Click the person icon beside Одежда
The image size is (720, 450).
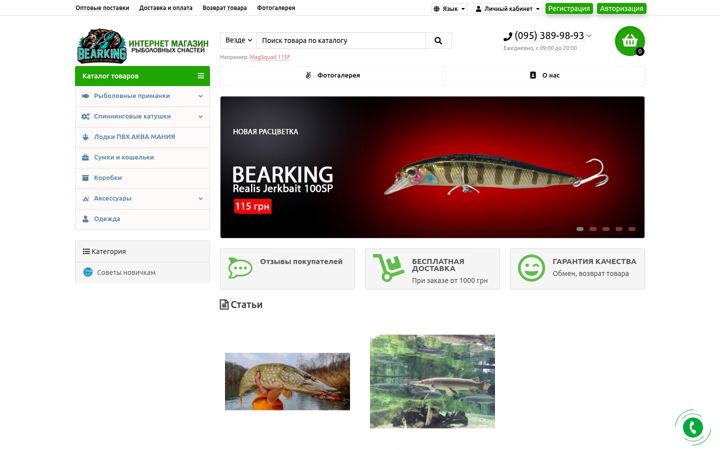click(85, 219)
